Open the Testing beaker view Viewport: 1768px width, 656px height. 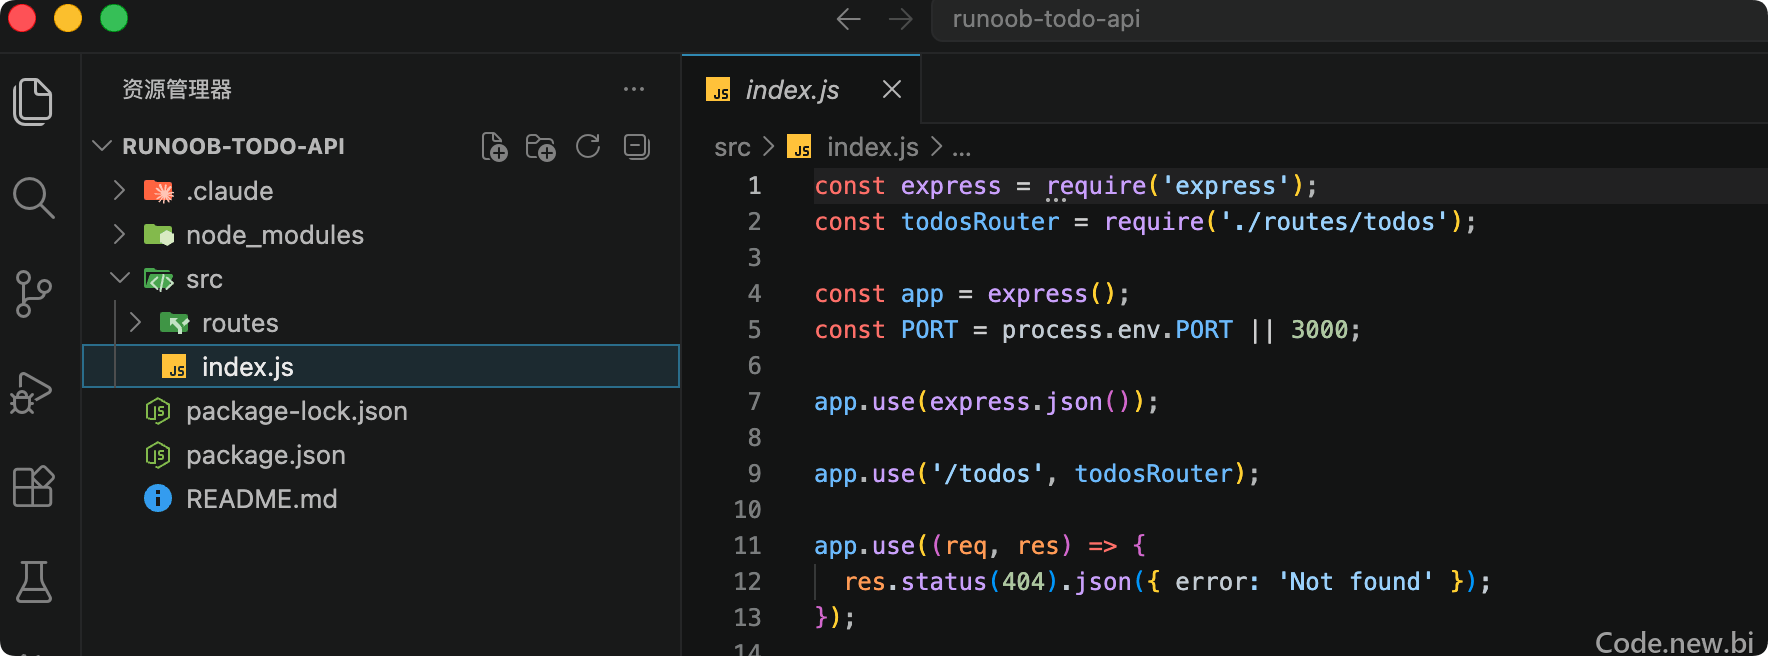point(33,581)
